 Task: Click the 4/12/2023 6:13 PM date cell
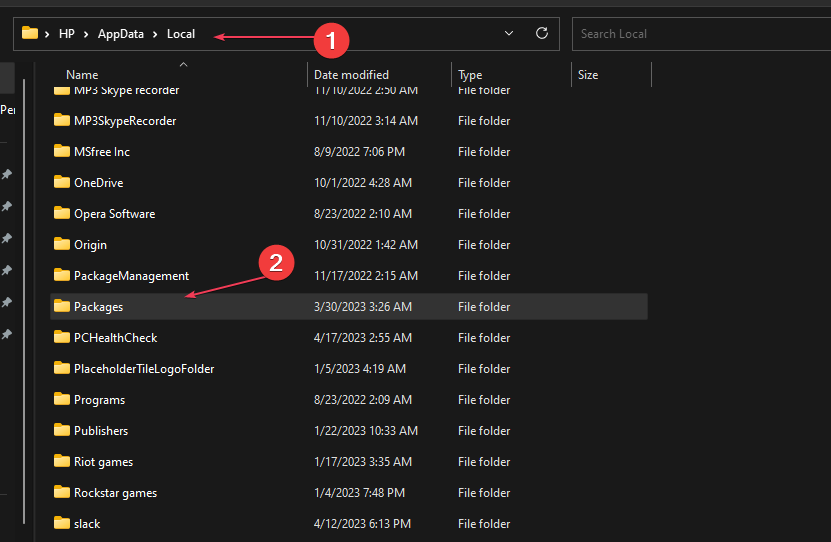363,523
